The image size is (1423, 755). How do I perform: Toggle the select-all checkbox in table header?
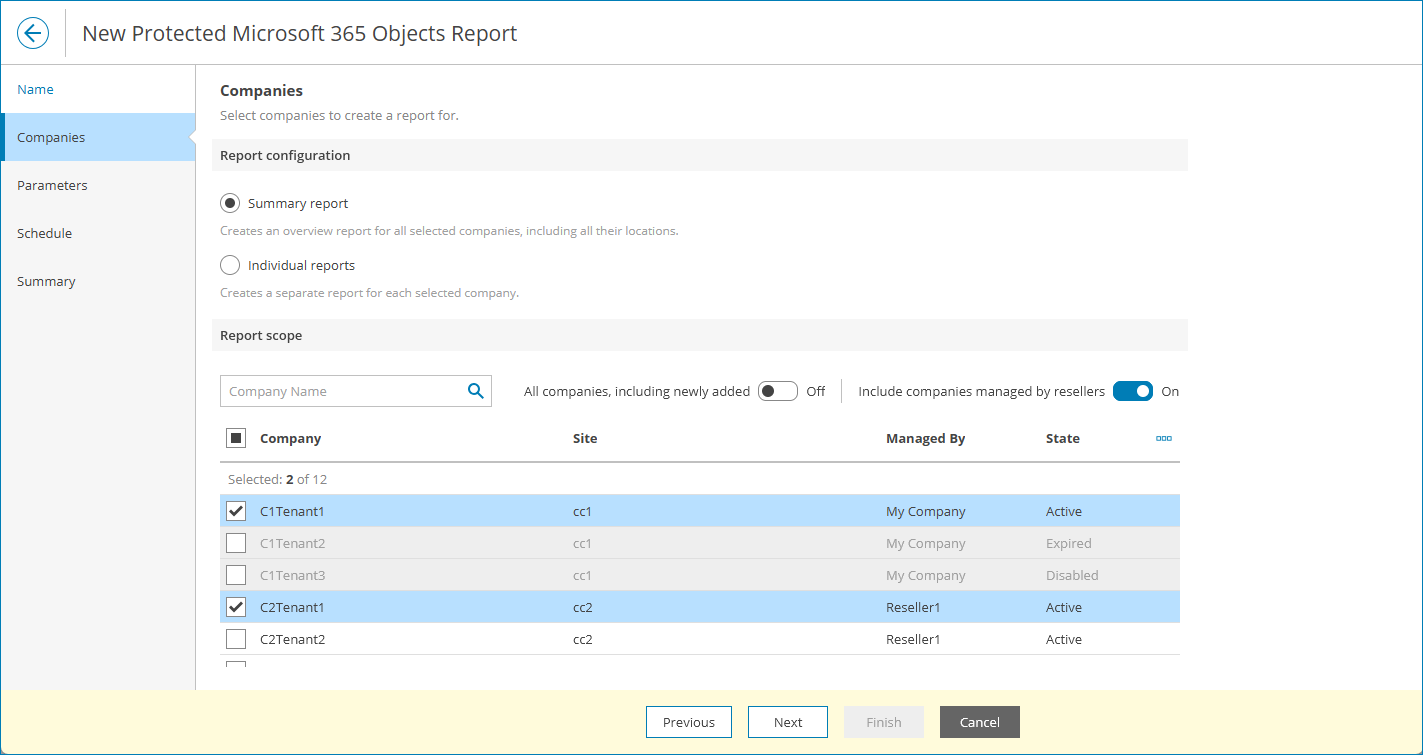236,438
